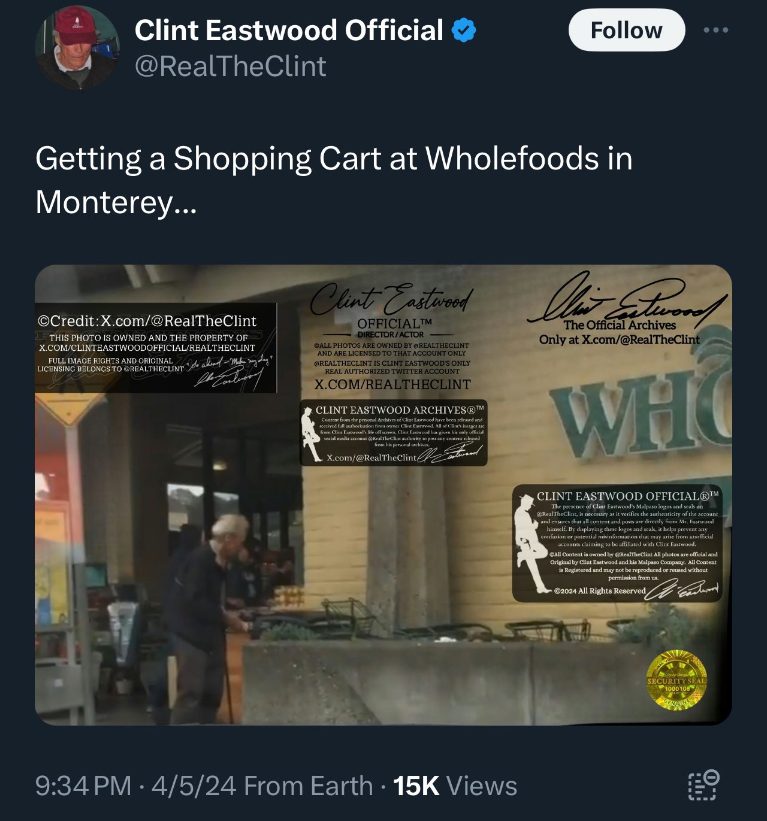Screen dimensions: 767x821
Task: Click the Clint Eastwood Official®™ badge with silhouette
Action: 617,542
